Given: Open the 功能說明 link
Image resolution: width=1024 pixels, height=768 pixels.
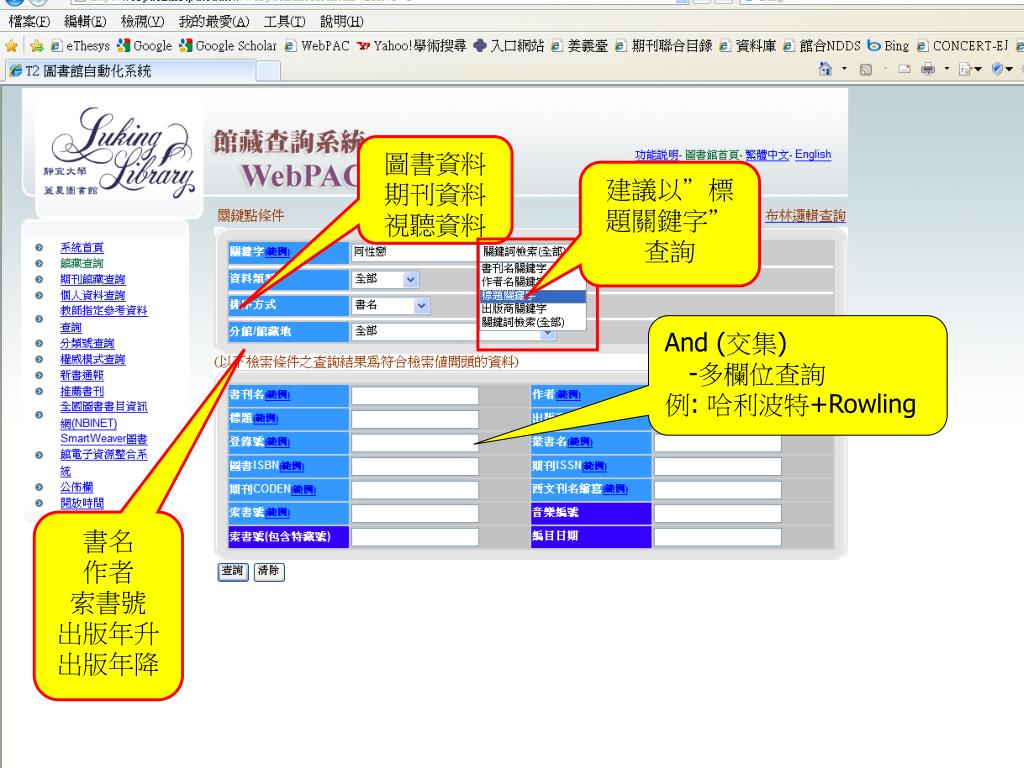Looking at the screenshot, I should 656,155.
